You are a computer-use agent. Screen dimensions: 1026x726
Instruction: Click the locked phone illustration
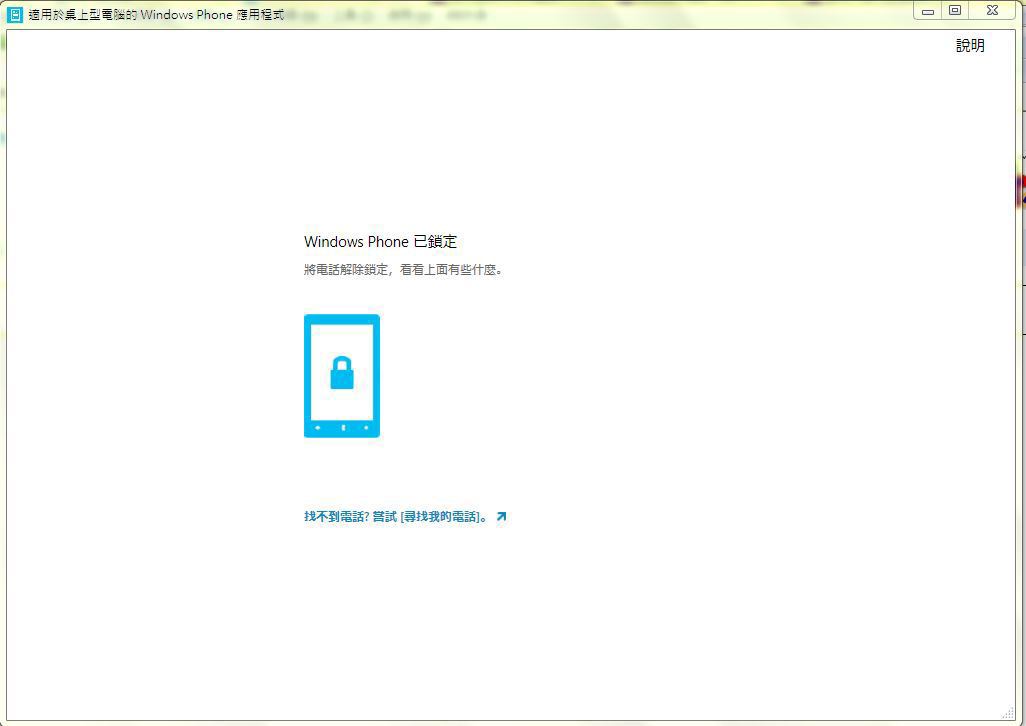(x=342, y=376)
